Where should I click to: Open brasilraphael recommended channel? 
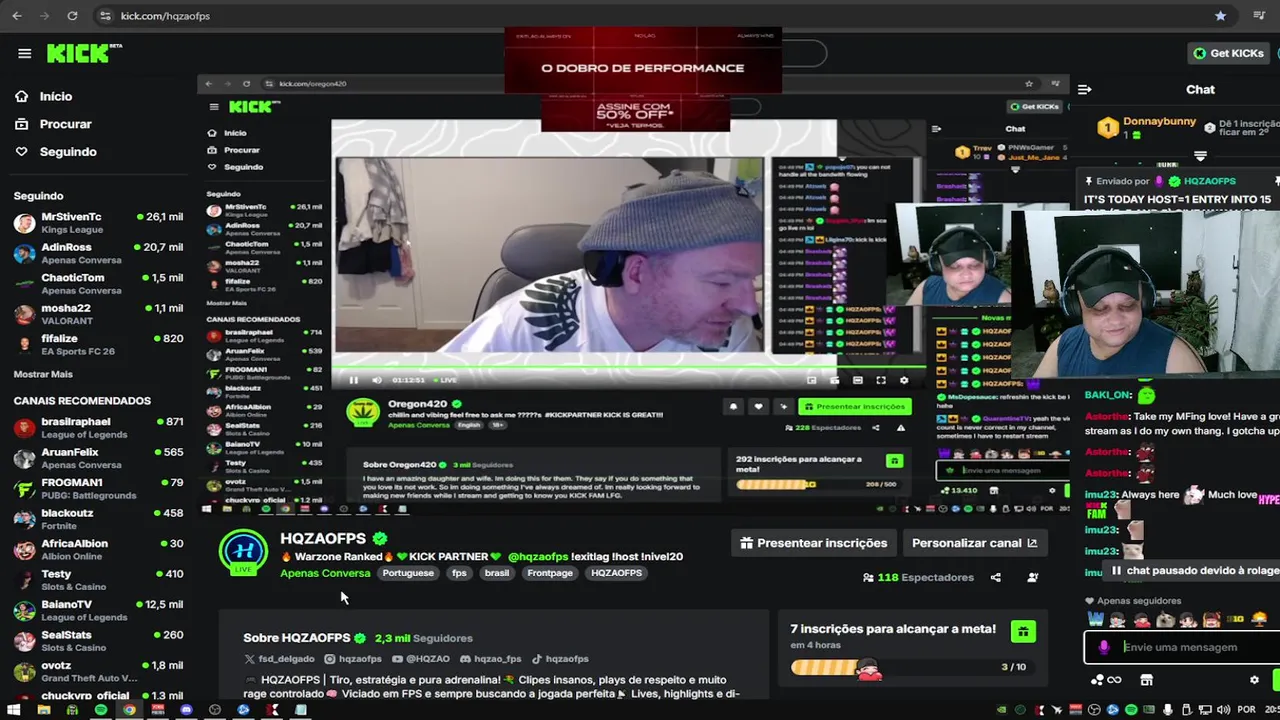tap(98, 428)
